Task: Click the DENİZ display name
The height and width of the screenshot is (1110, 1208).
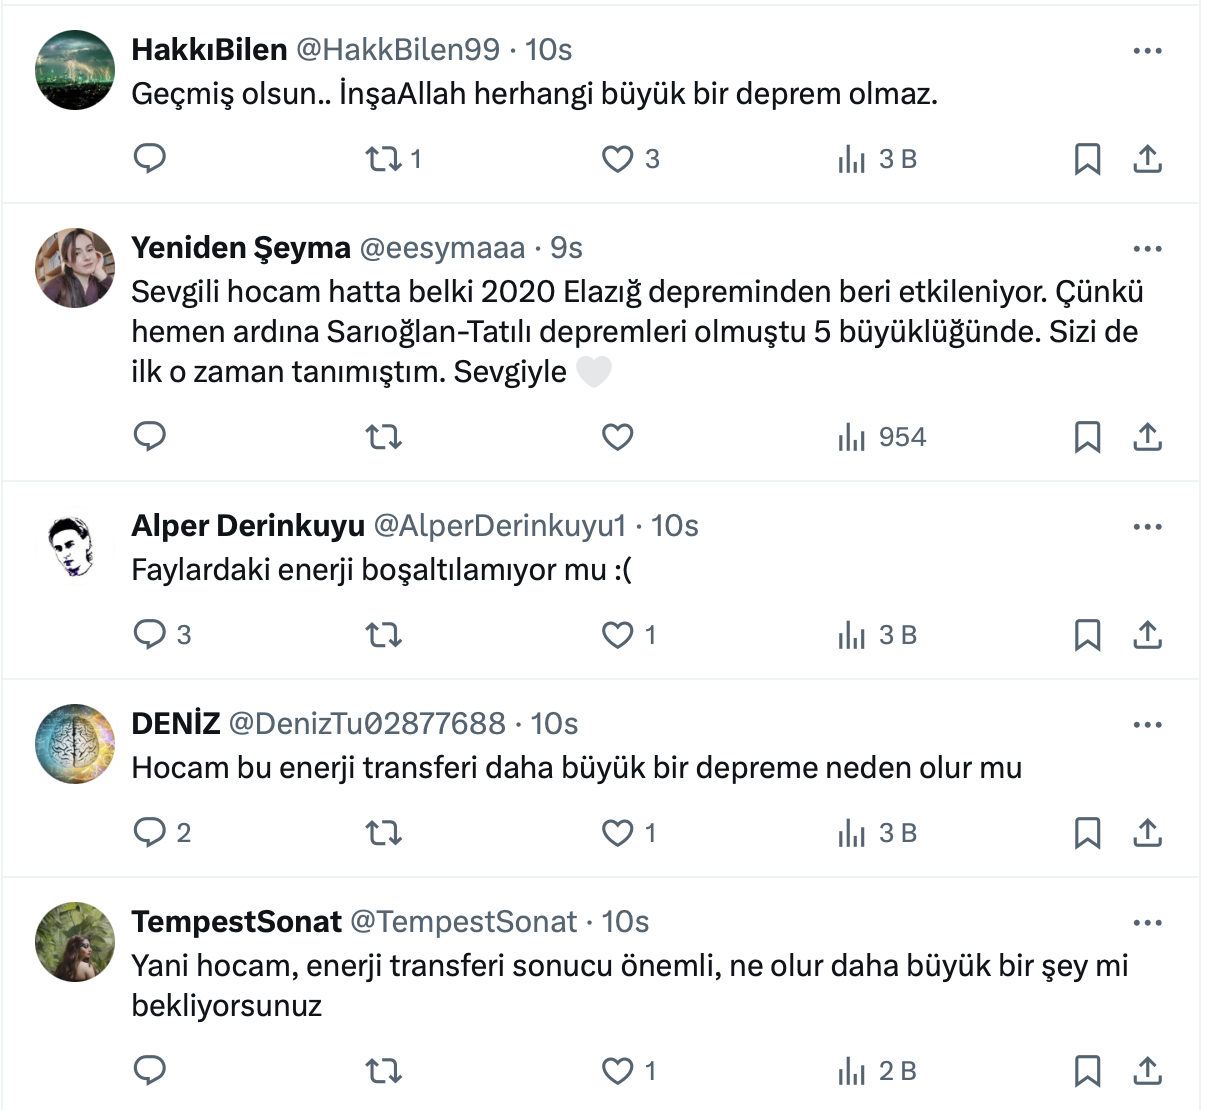Action: coord(176,724)
